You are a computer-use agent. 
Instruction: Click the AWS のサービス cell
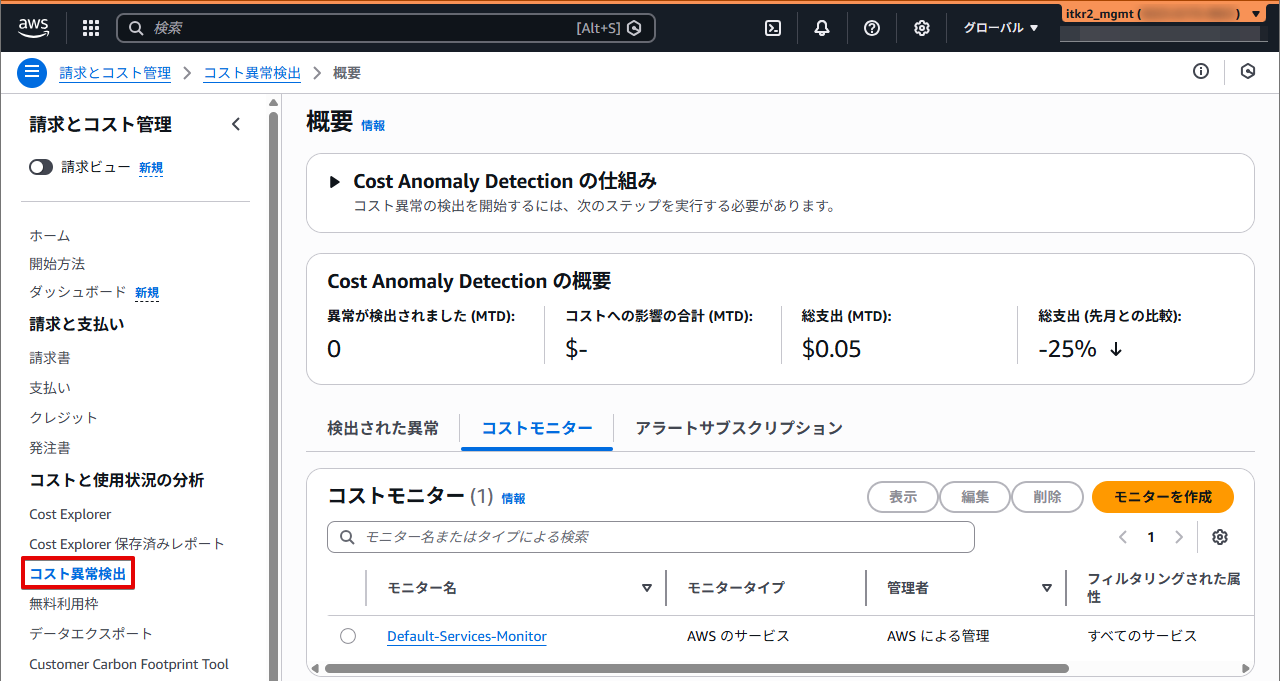coord(738,636)
